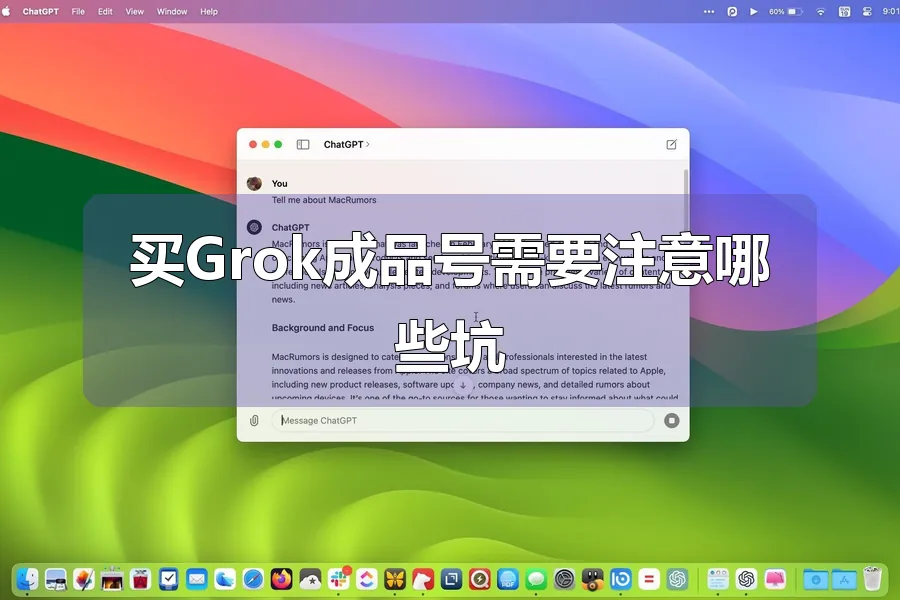Open the File menu
The width and height of the screenshot is (900, 600).
point(78,11)
